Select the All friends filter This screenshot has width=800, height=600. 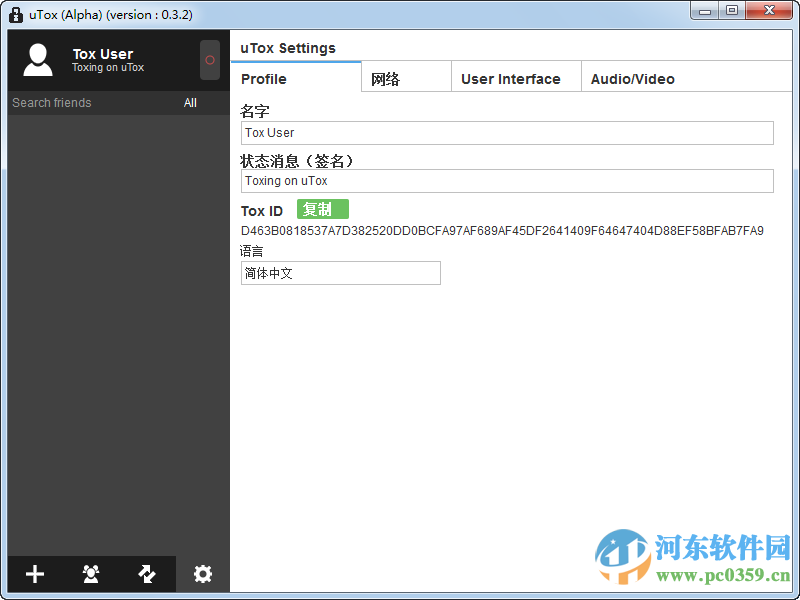(190, 102)
